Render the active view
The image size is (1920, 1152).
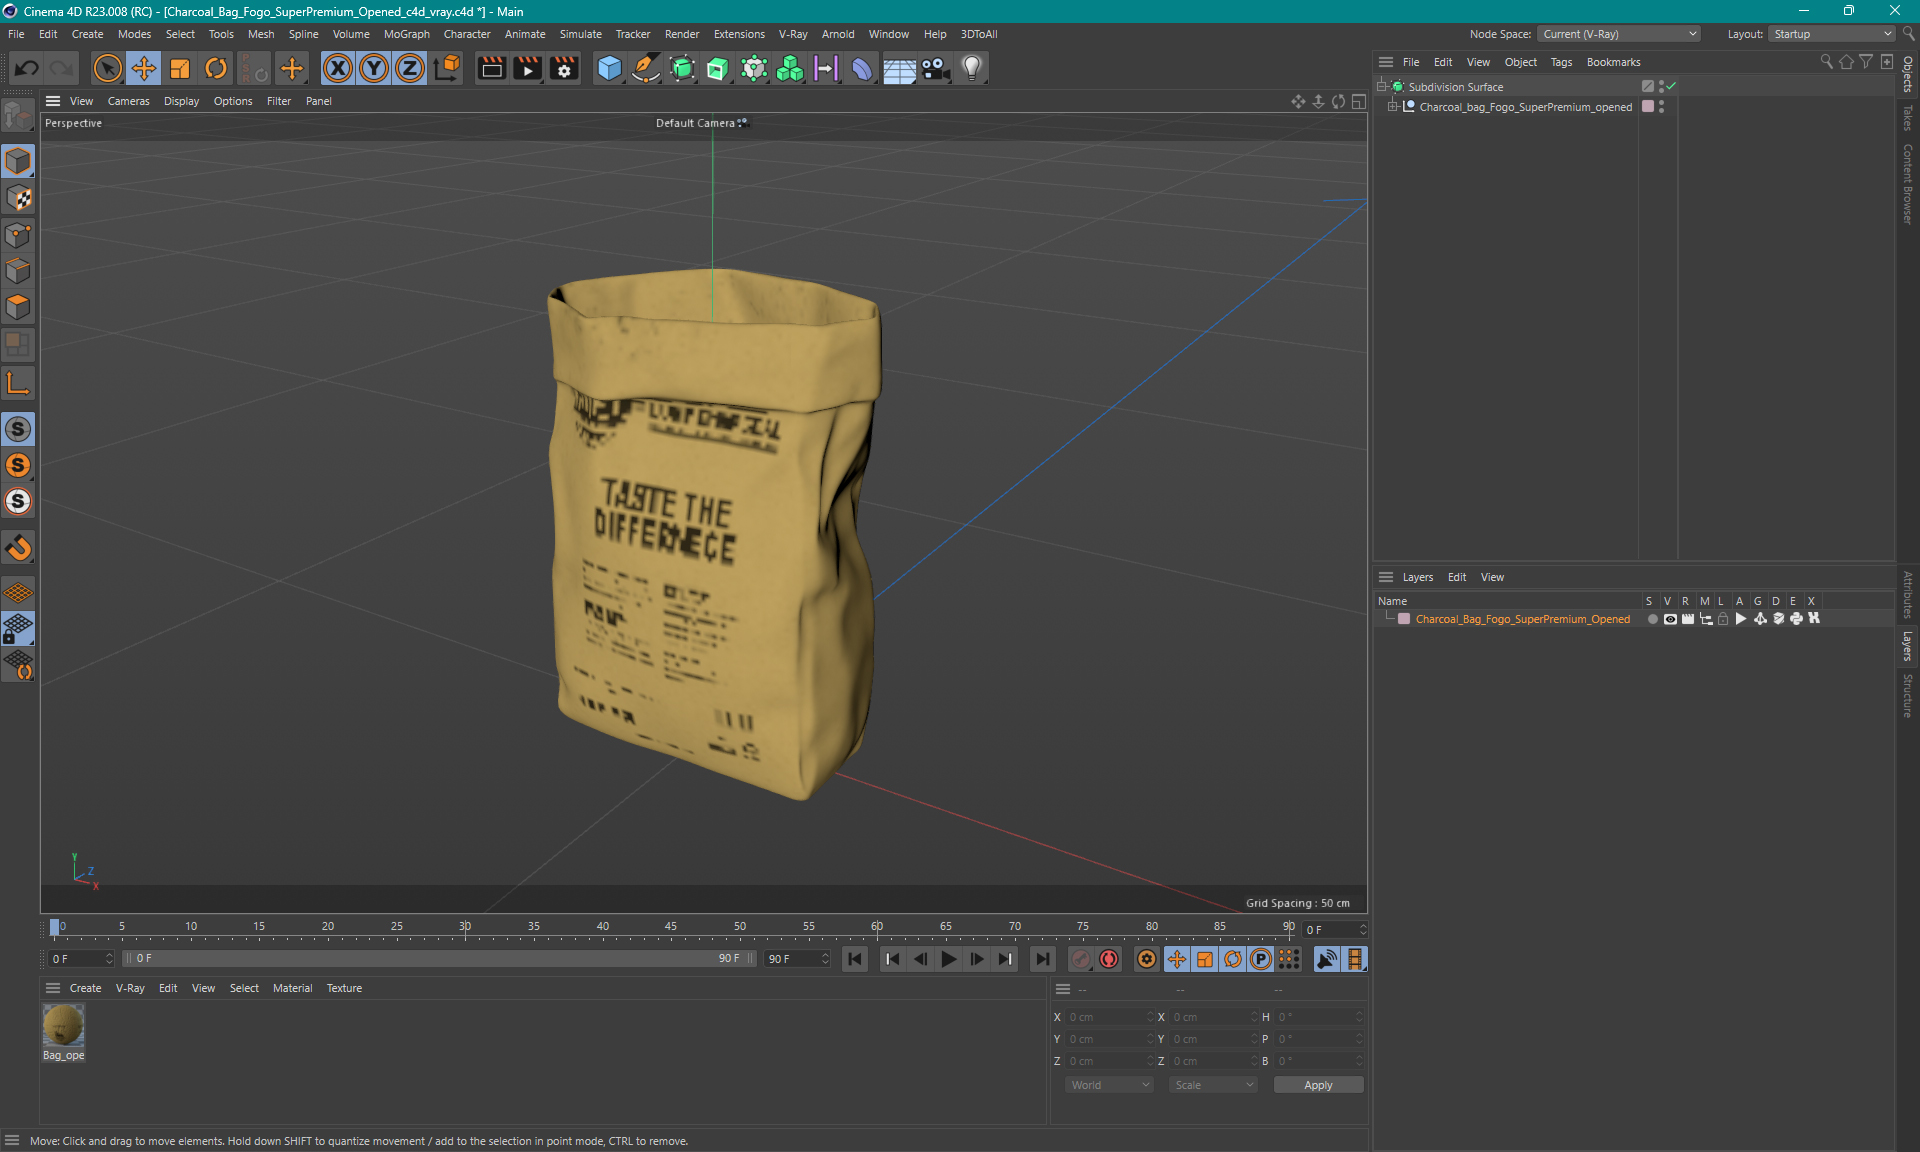click(491, 68)
